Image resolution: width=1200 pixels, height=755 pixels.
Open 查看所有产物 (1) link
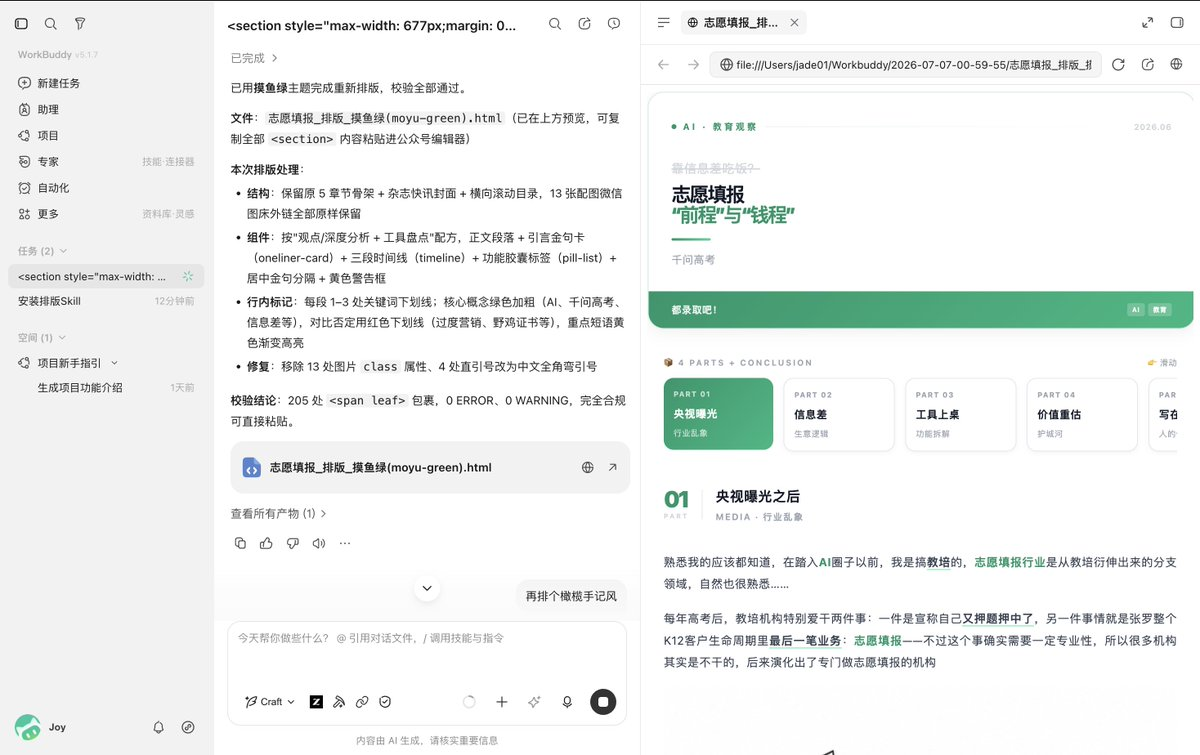pyautogui.click(x=279, y=513)
